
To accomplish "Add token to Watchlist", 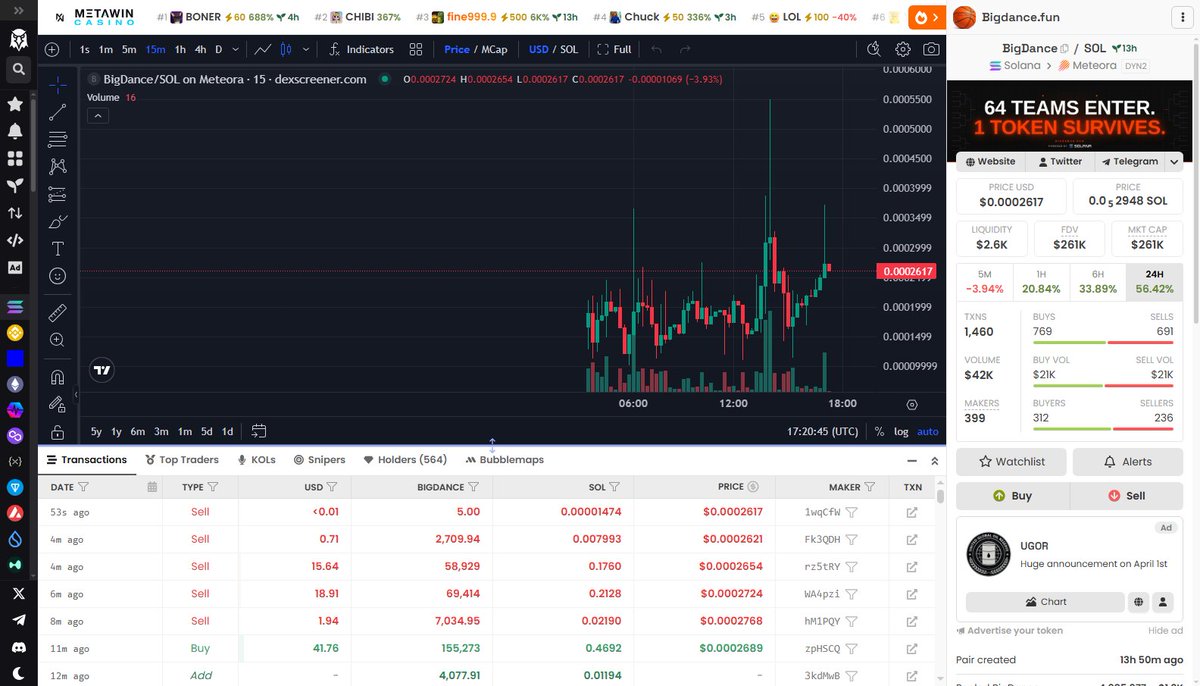I will click(x=1011, y=462).
